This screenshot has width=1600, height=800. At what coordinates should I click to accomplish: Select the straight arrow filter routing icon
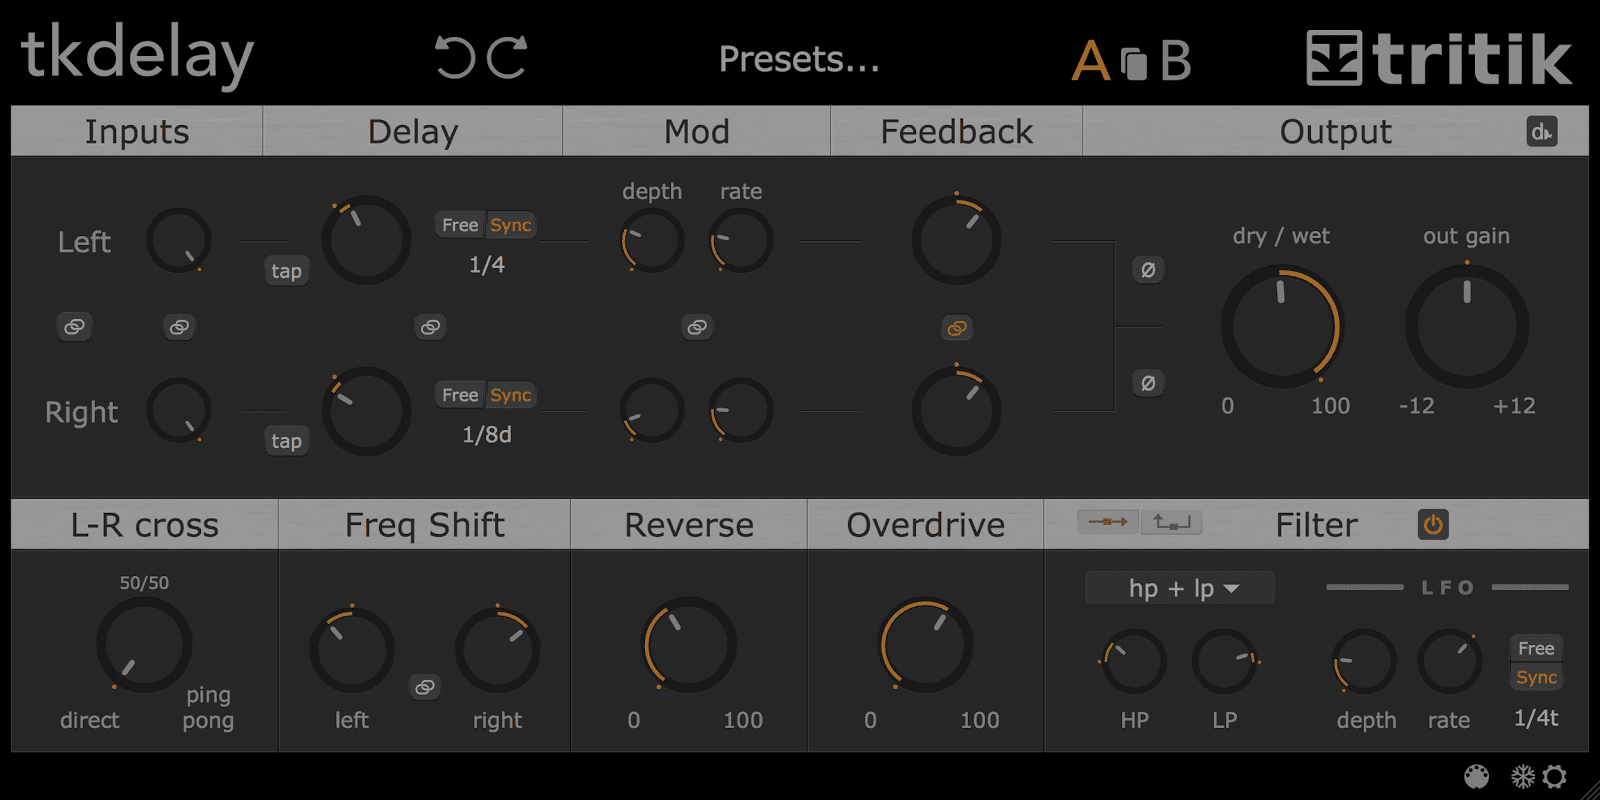tap(1108, 522)
